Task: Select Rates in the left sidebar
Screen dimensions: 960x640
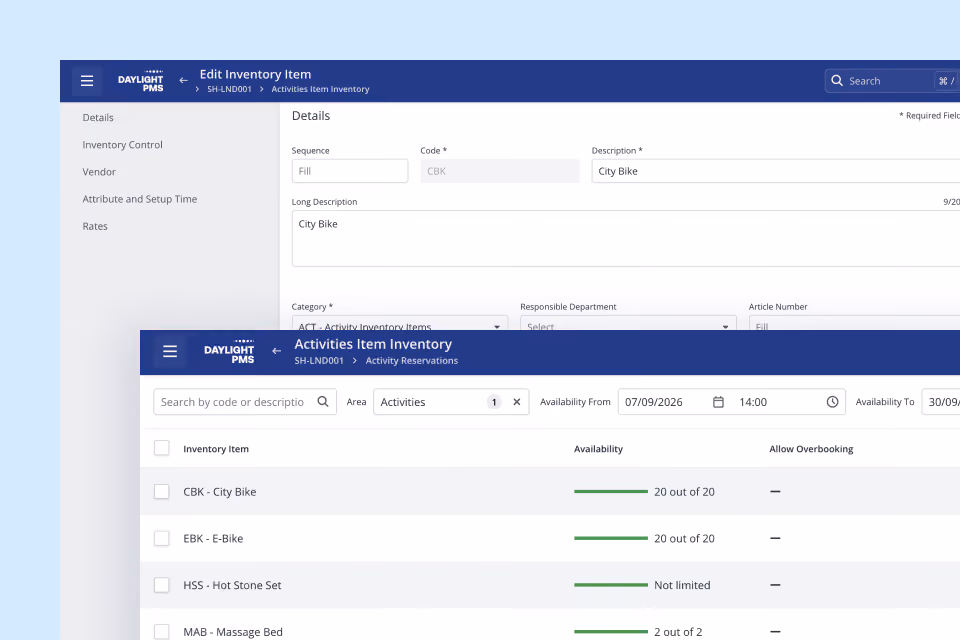Action: pyautogui.click(x=95, y=226)
